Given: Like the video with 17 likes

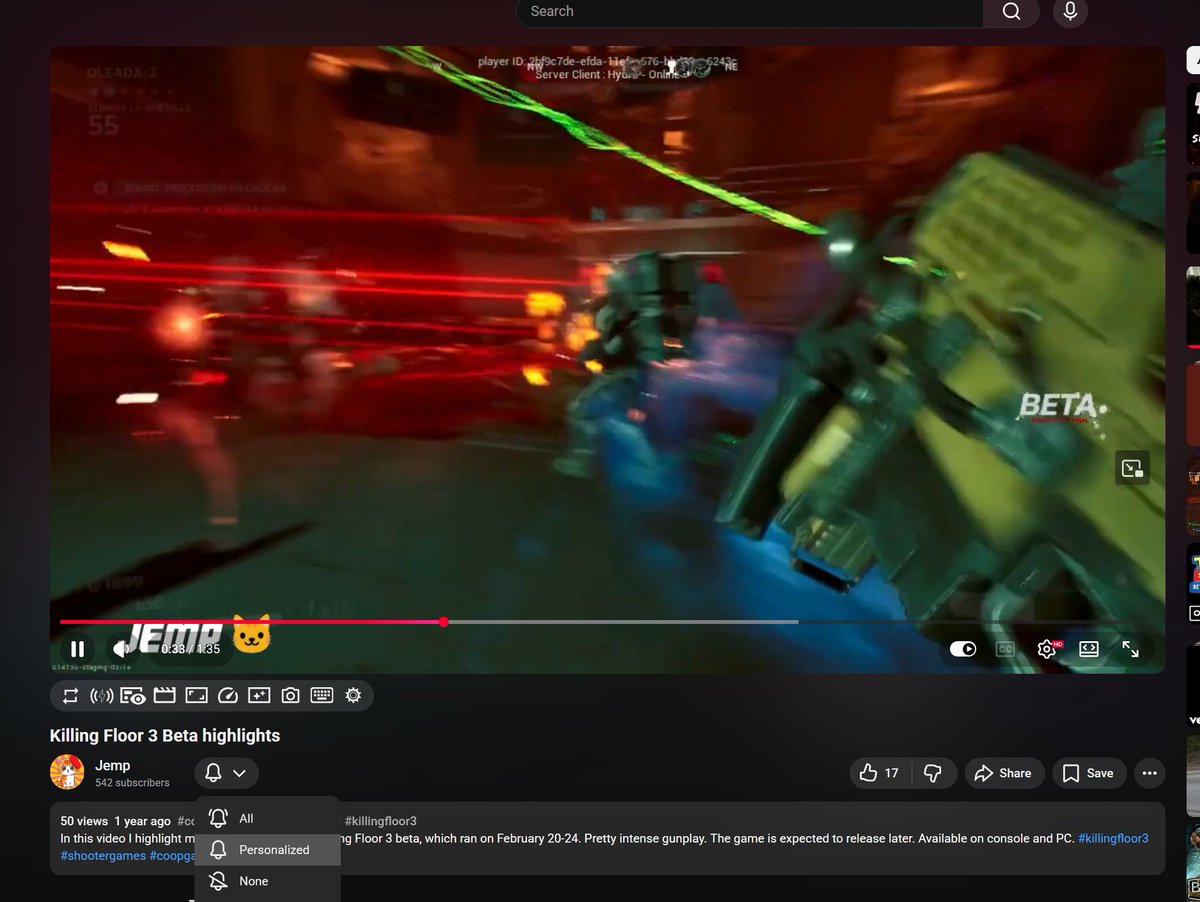Looking at the screenshot, I should coord(879,773).
